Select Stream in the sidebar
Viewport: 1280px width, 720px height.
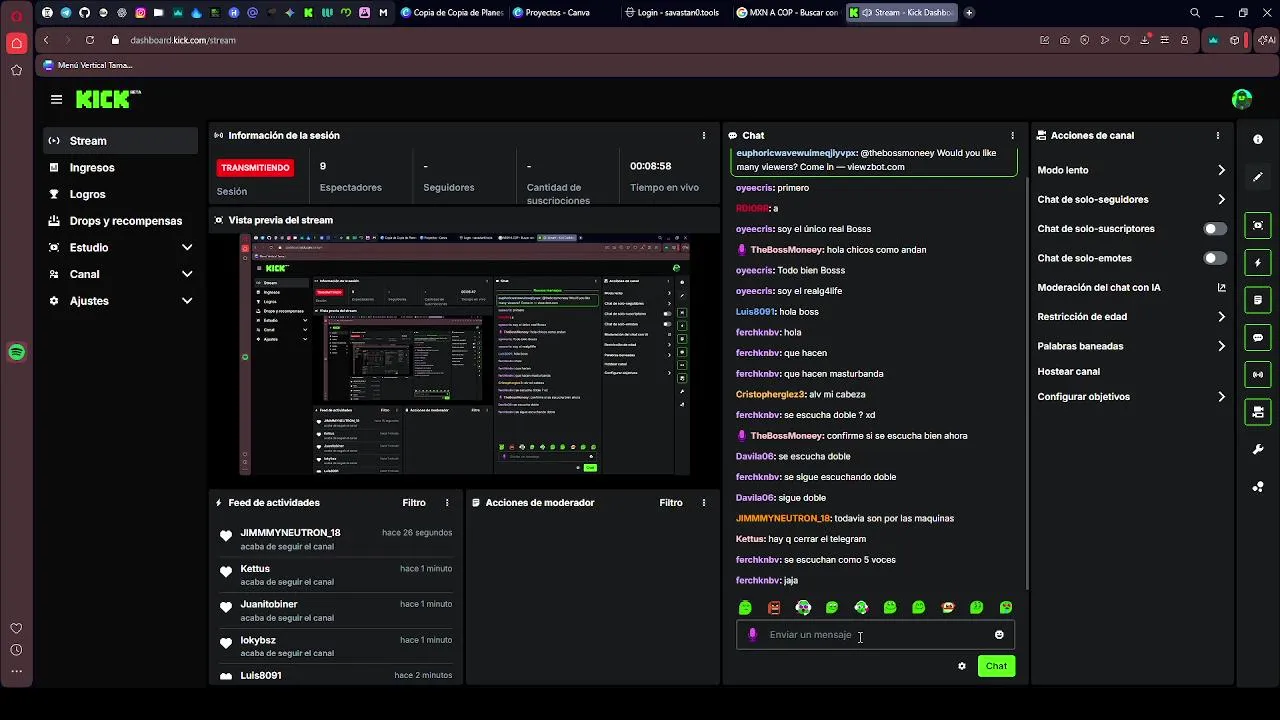tap(122, 141)
